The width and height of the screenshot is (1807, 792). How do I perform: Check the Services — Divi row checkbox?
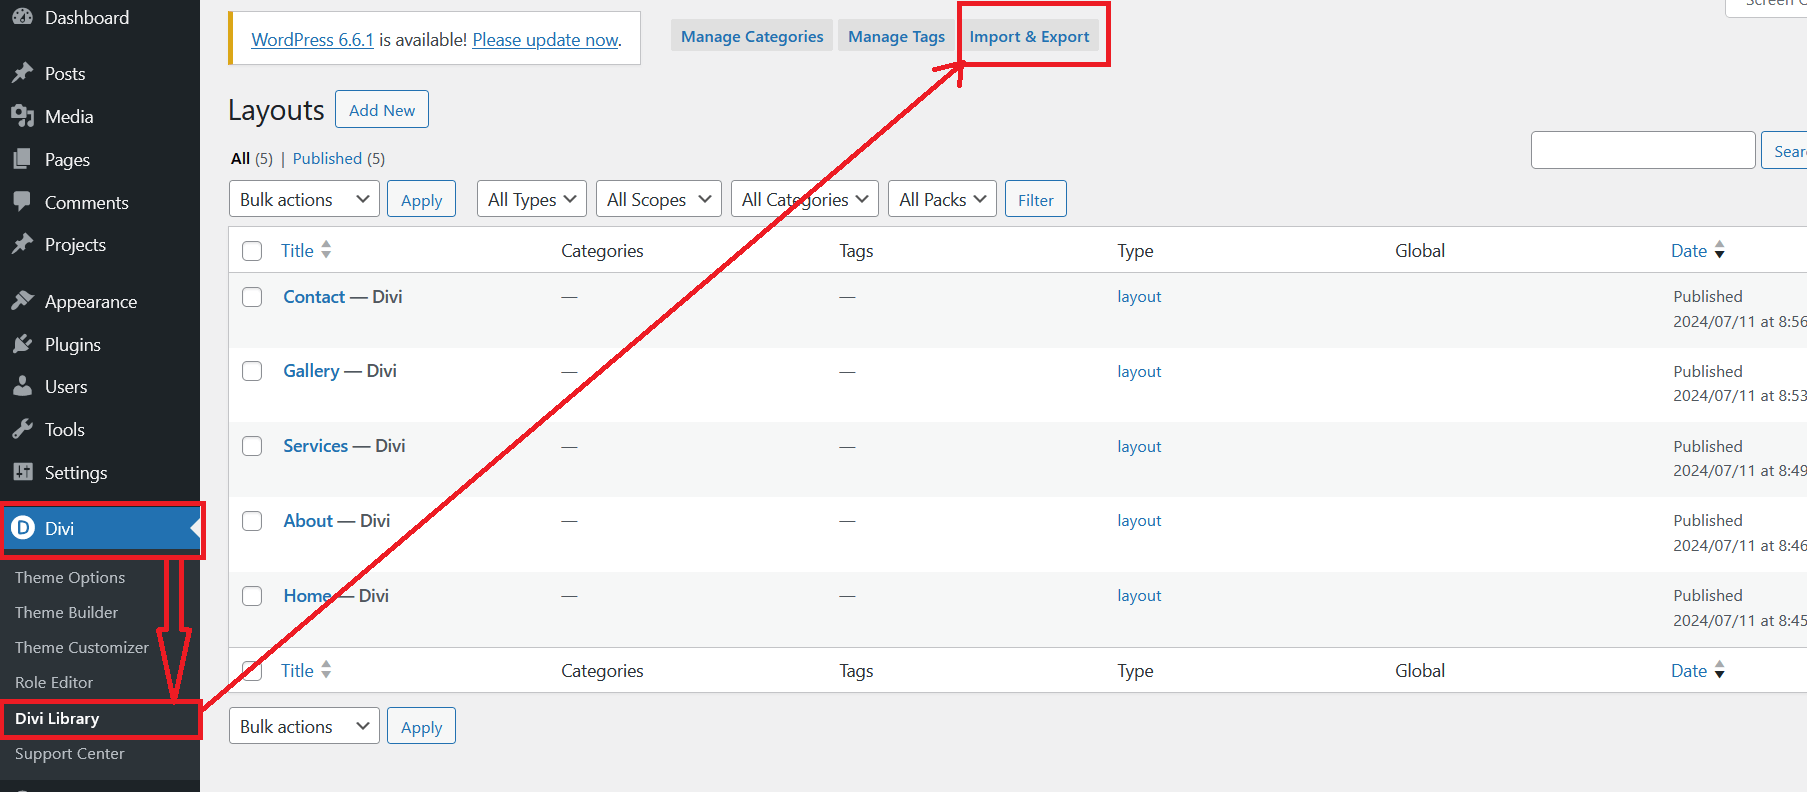tap(252, 446)
